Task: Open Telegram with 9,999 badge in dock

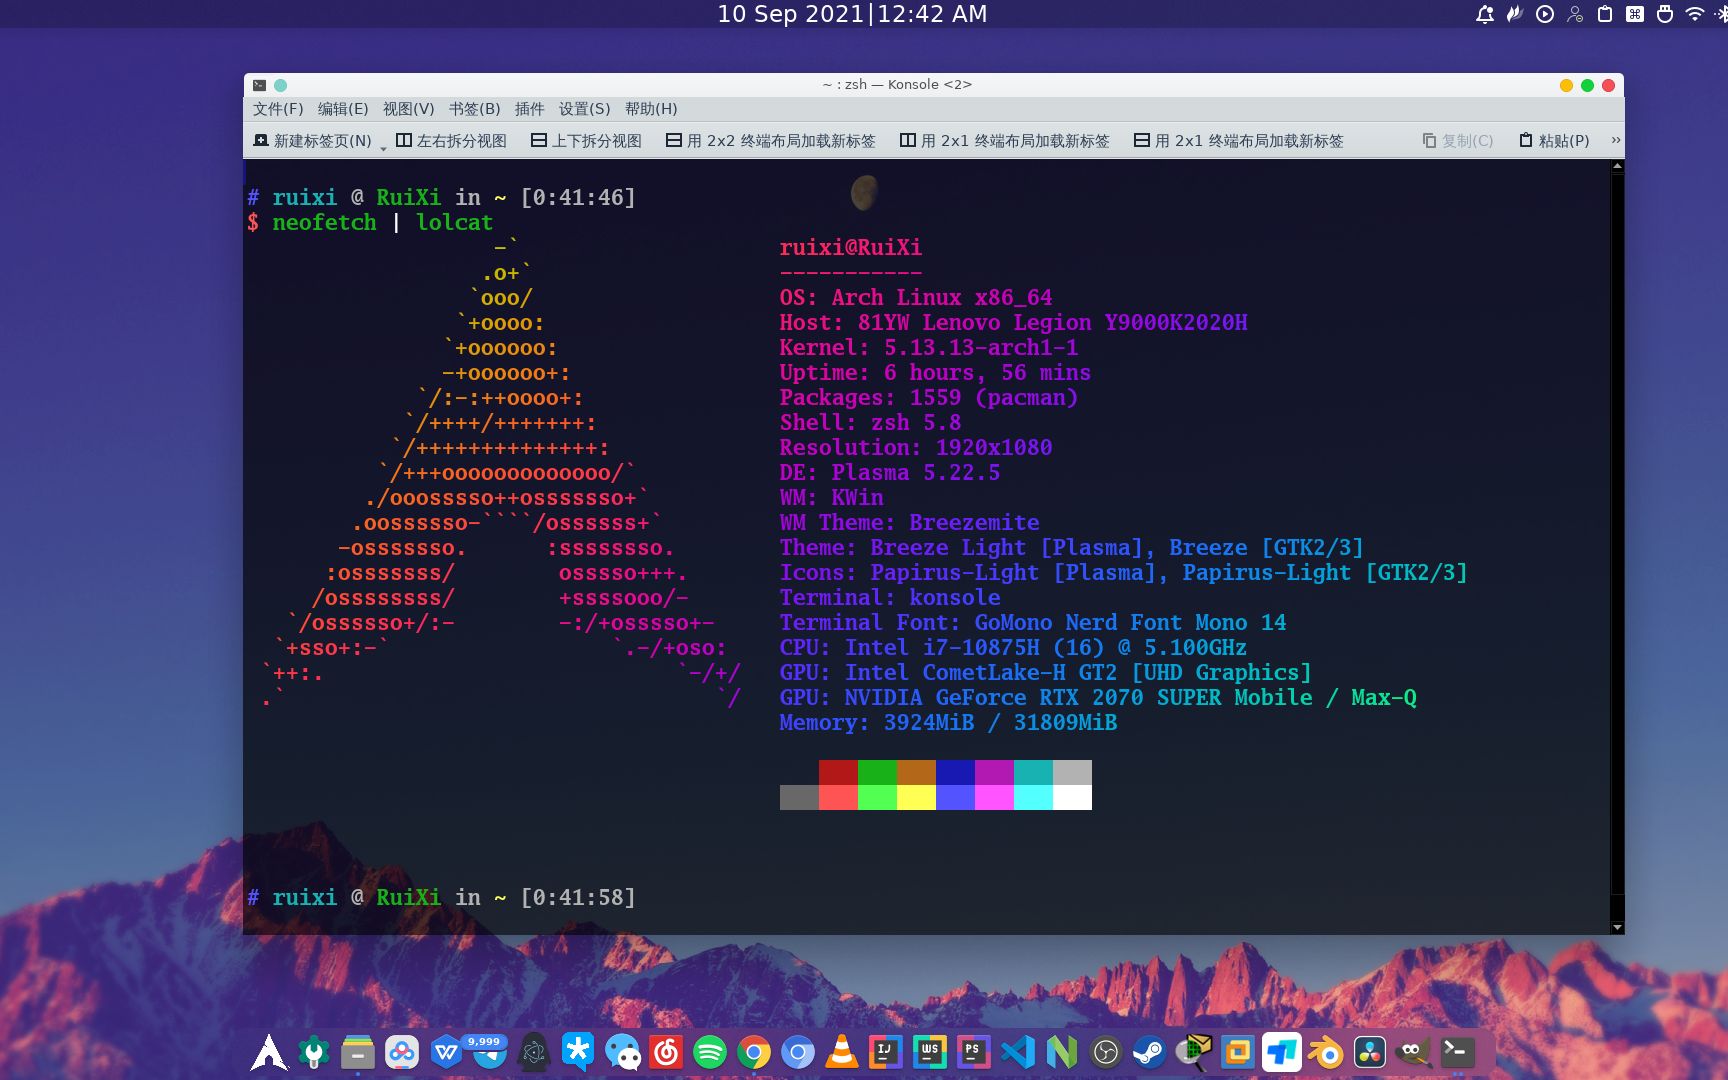Action: coord(489,1052)
